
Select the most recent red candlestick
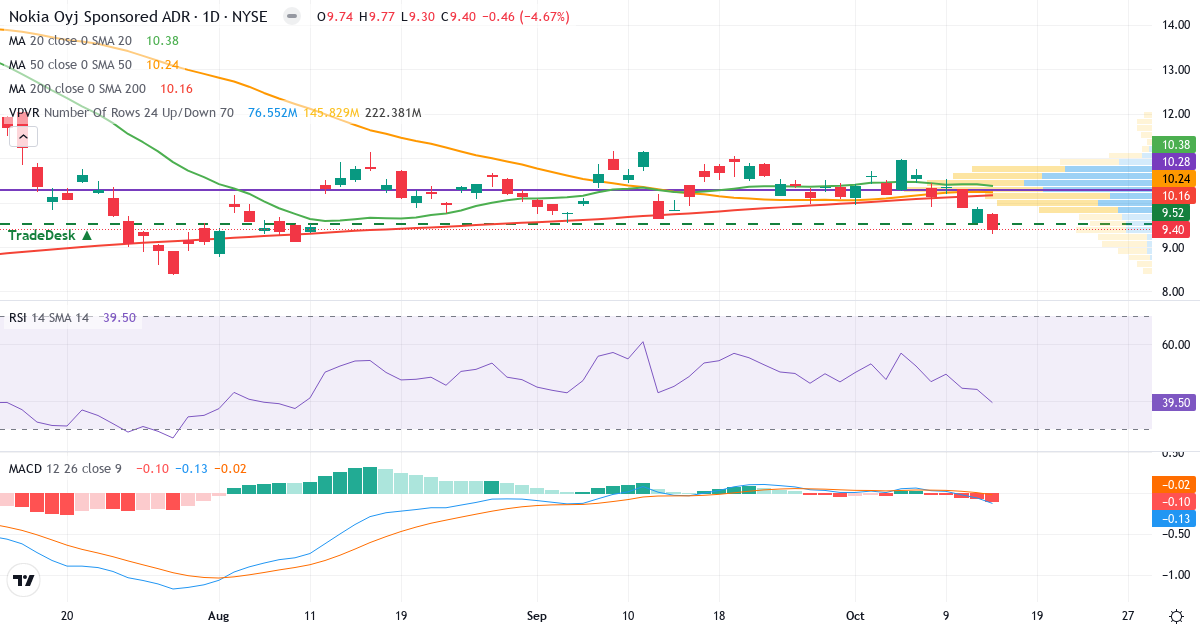coord(993,221)
